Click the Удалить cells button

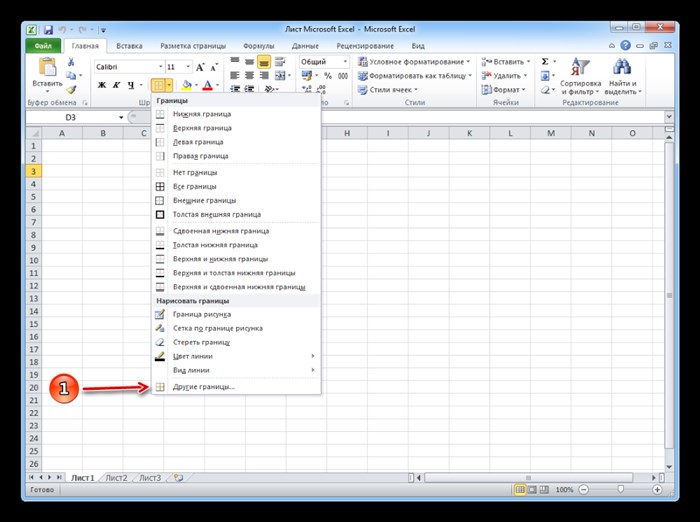pyautogui.click(x=504, y=76)
